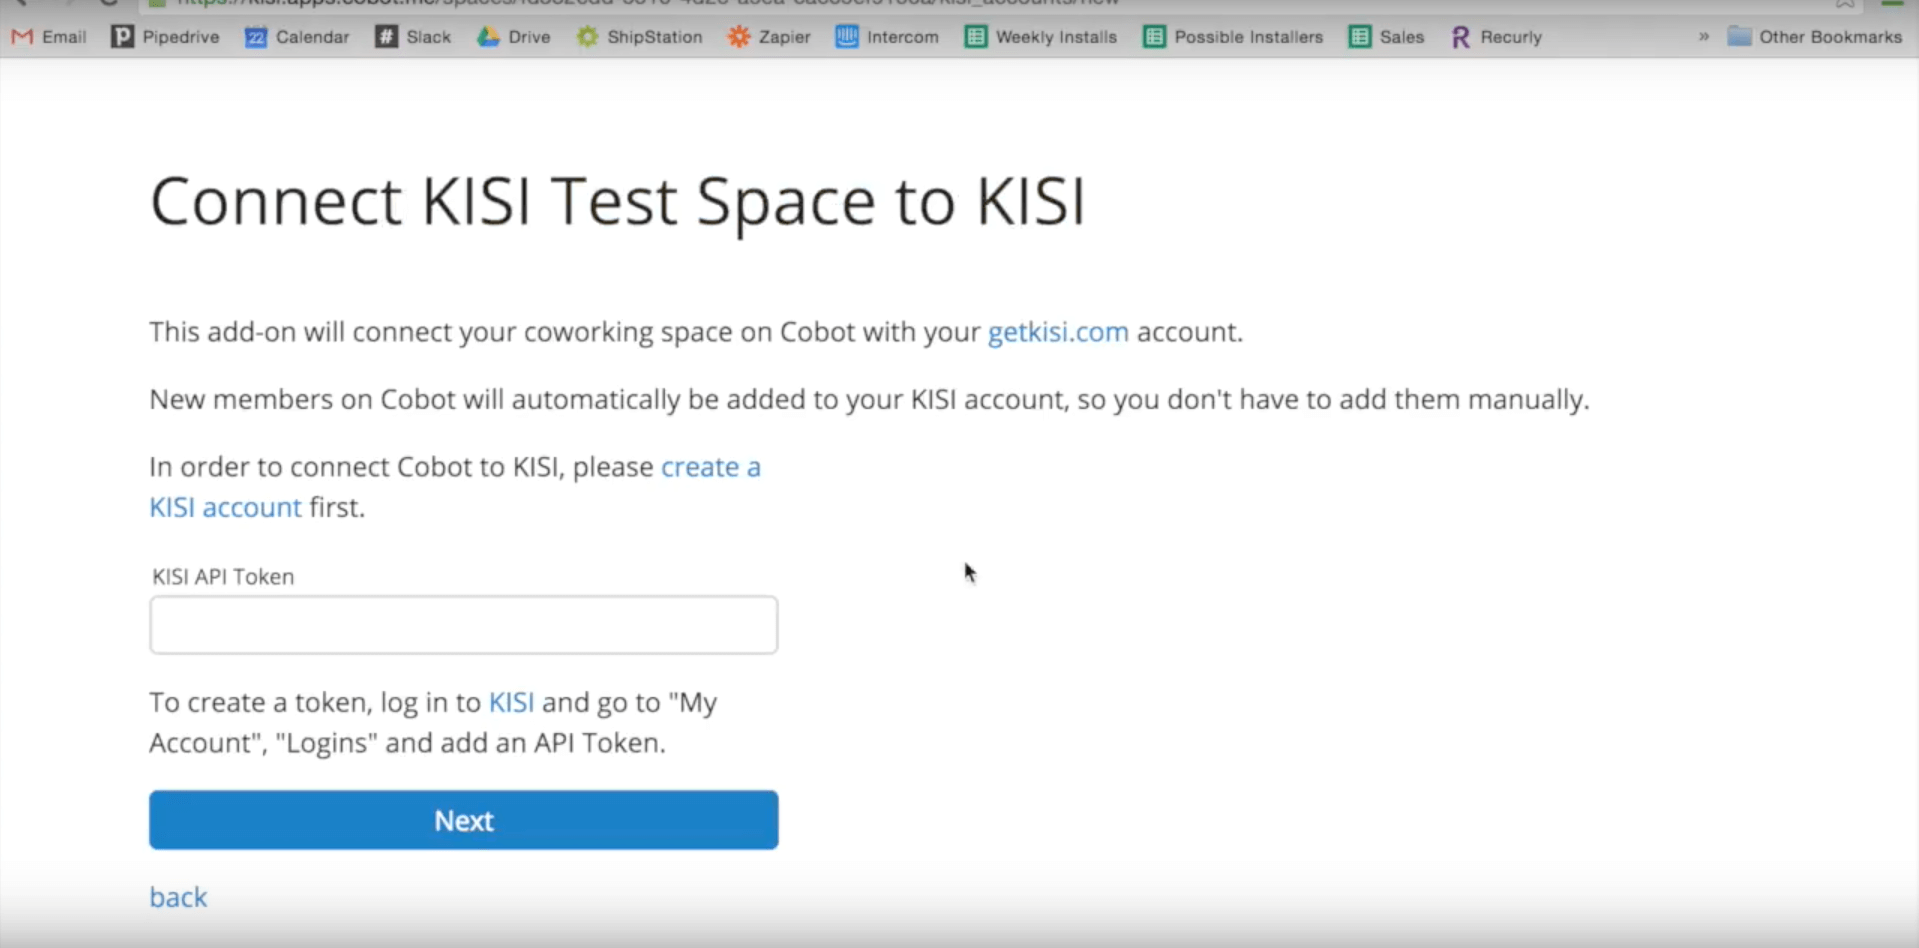Open the Pipedrive bookmark
This screenshot has height=948, width=1919.
pyautogui.click(x=166, y=37)
